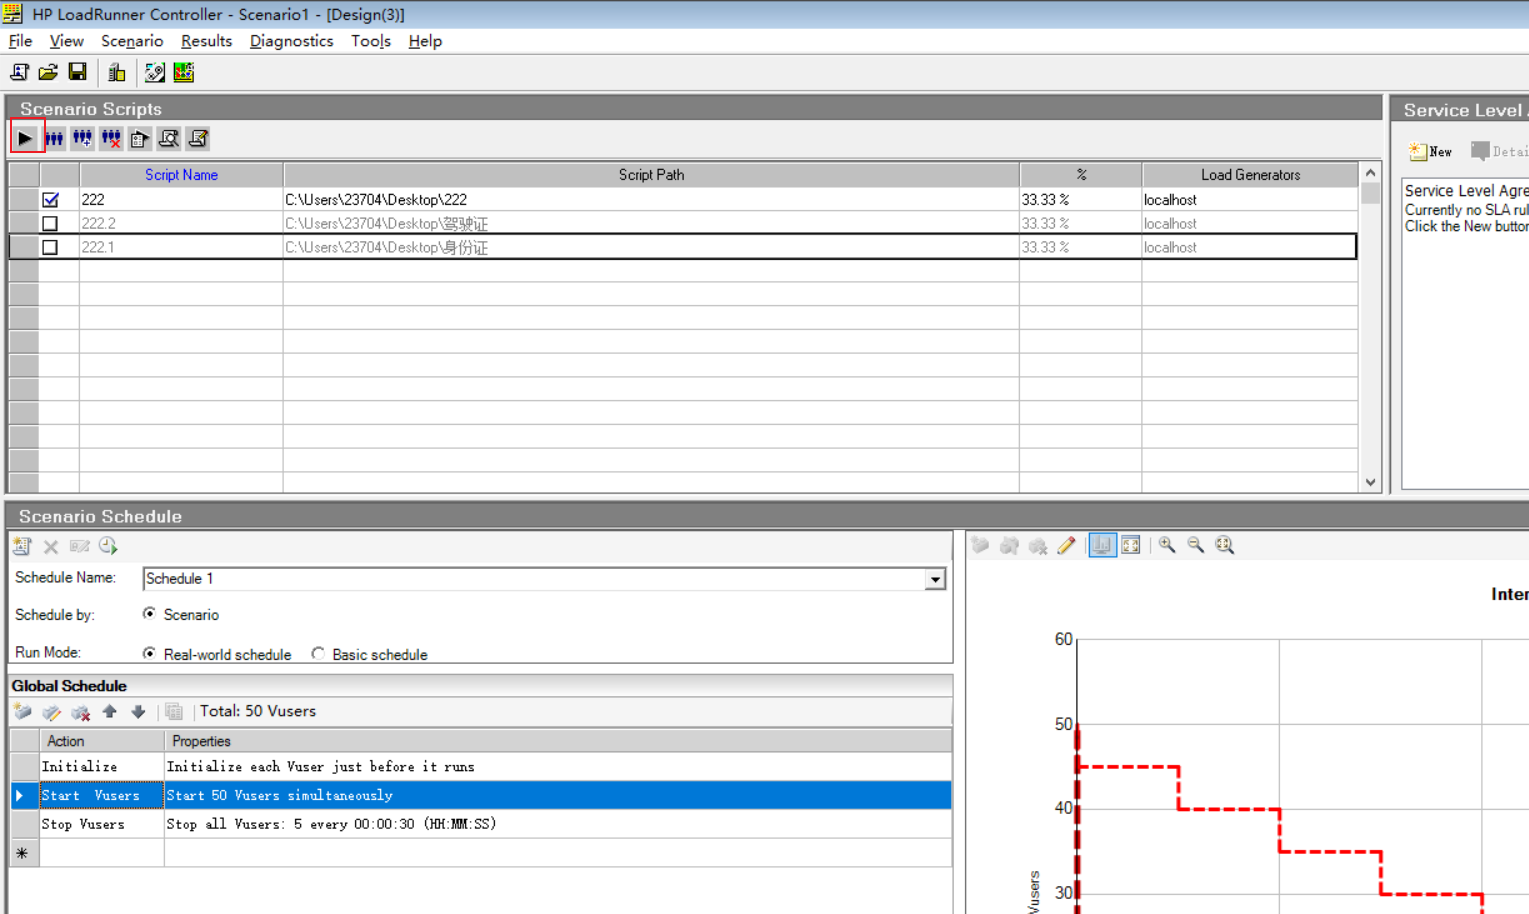Select the Real-world schedule run mode
Viewport: 1529px width, 914px height.
(149, 654)
